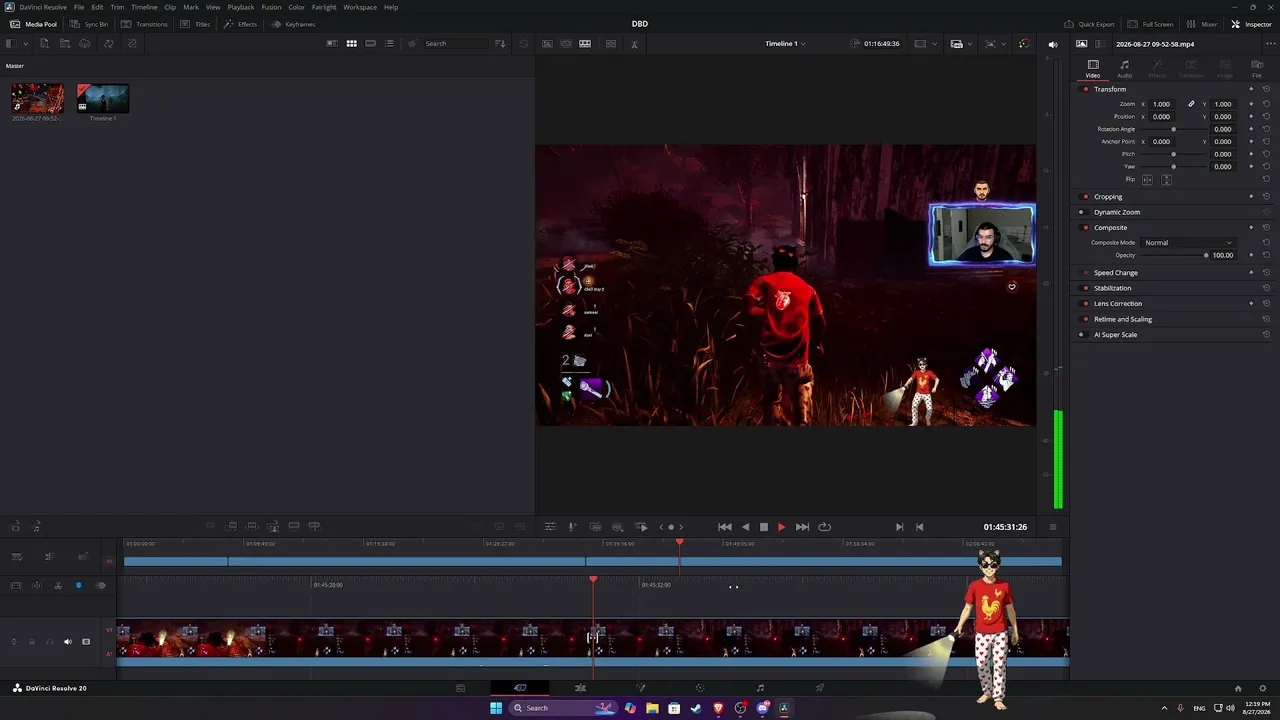Reset the Transform section
The image size is (1280, 720).
click(1266, 89)
